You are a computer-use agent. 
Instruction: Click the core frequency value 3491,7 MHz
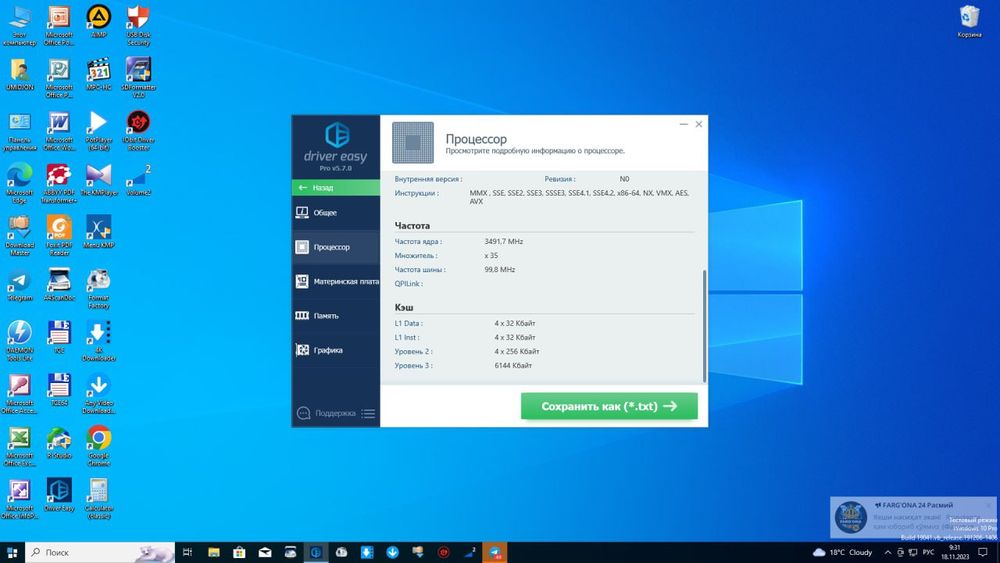coord(504,242)
